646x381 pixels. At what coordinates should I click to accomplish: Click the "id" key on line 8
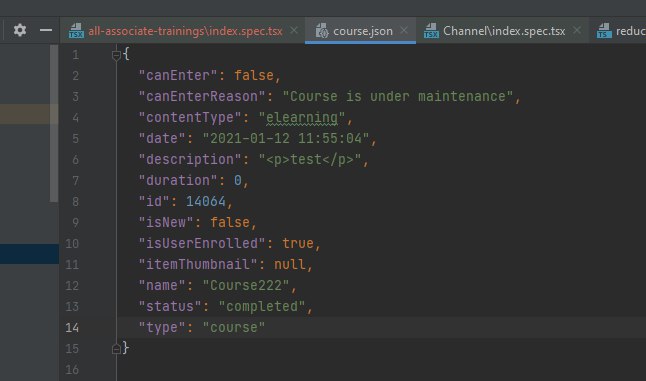(154, 201)
